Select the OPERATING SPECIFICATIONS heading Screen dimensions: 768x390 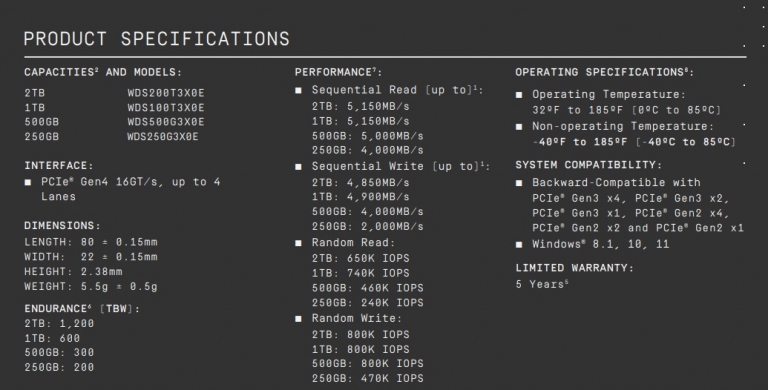604,72
